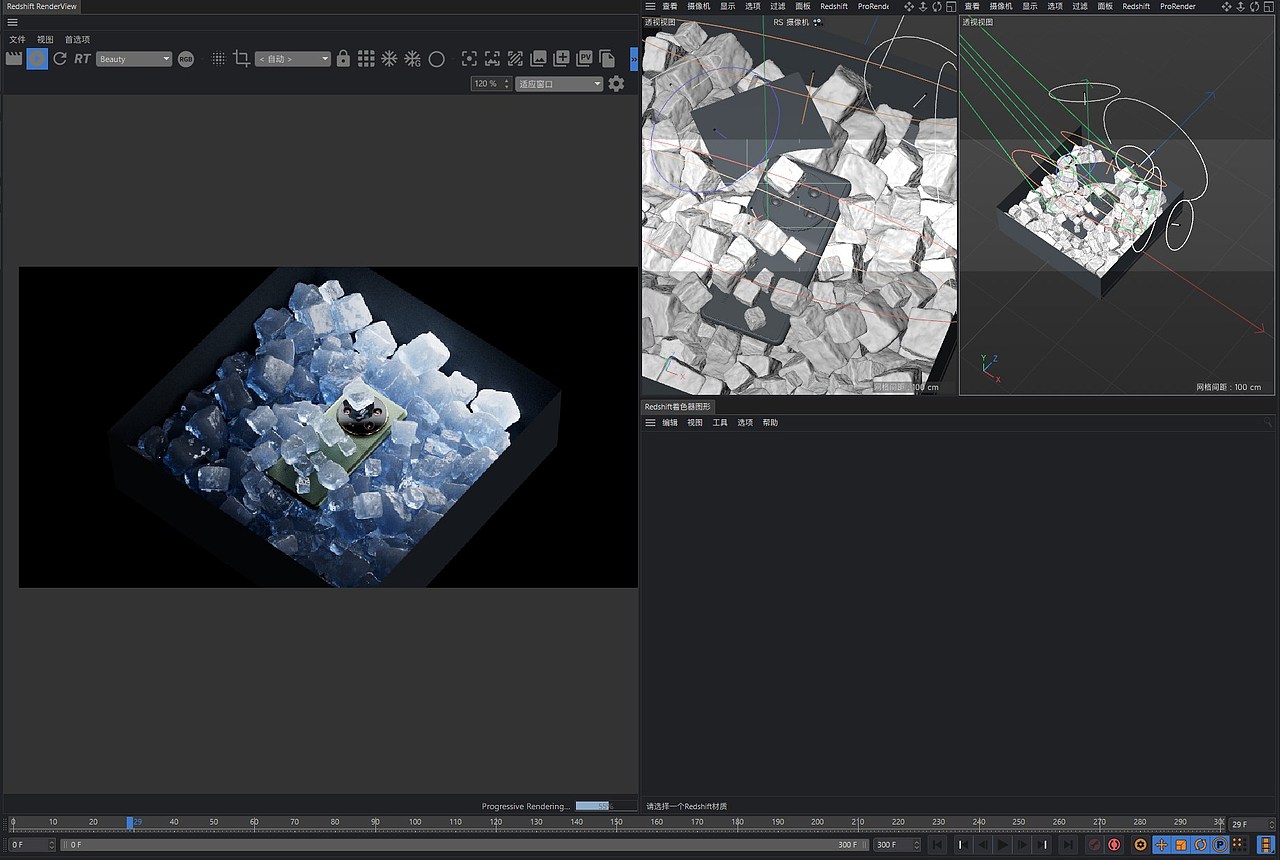Click the right viewport dolly-camera icon

(x=1243, y=6)
